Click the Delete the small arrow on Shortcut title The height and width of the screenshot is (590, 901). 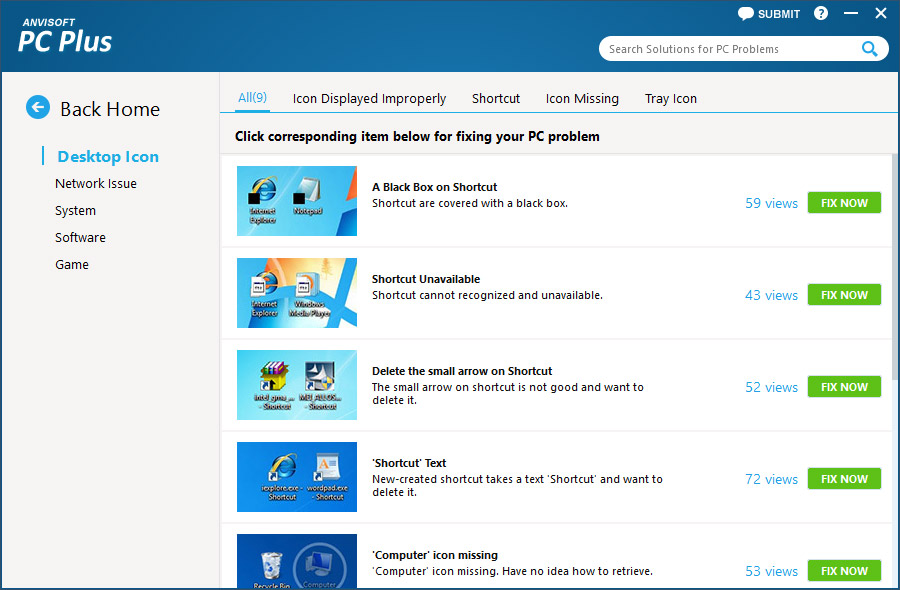pos(462,371)
